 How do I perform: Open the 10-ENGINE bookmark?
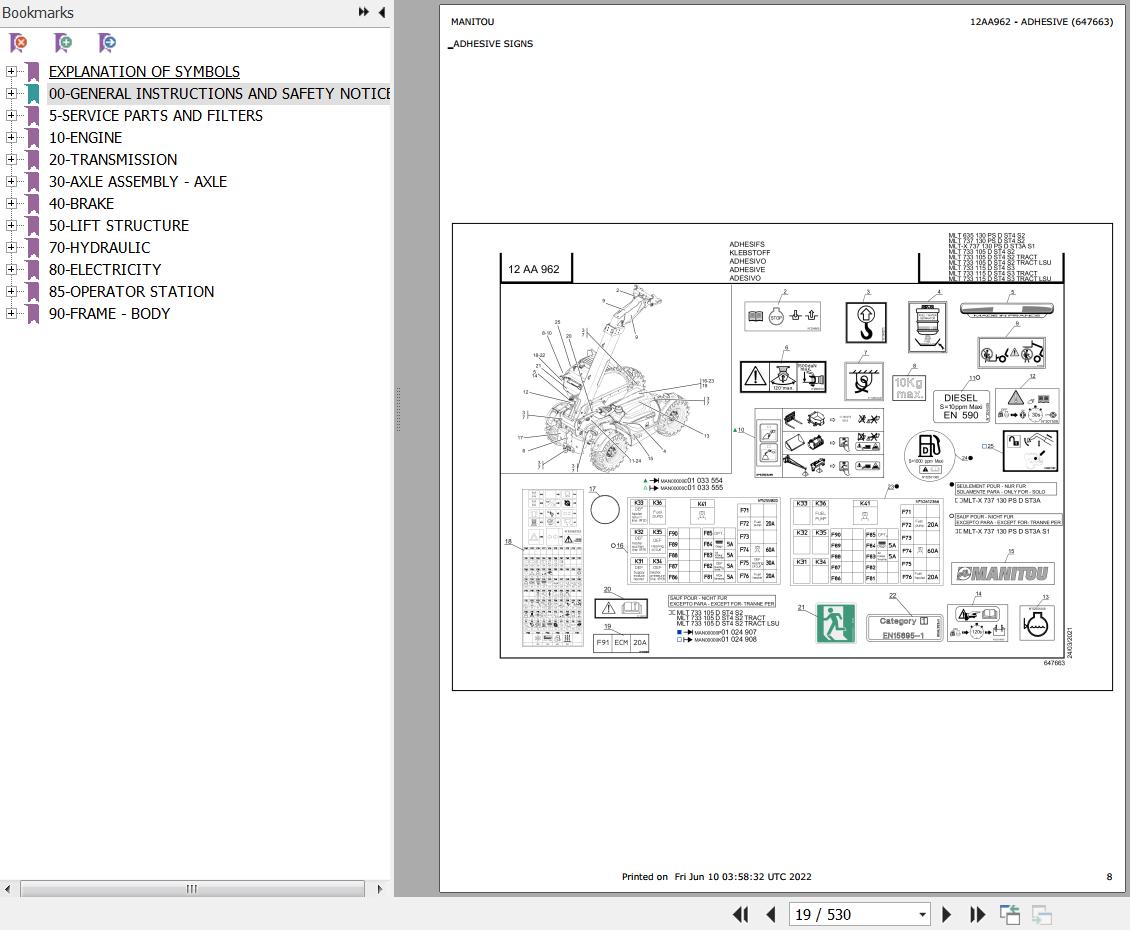[x=85, y=138]
